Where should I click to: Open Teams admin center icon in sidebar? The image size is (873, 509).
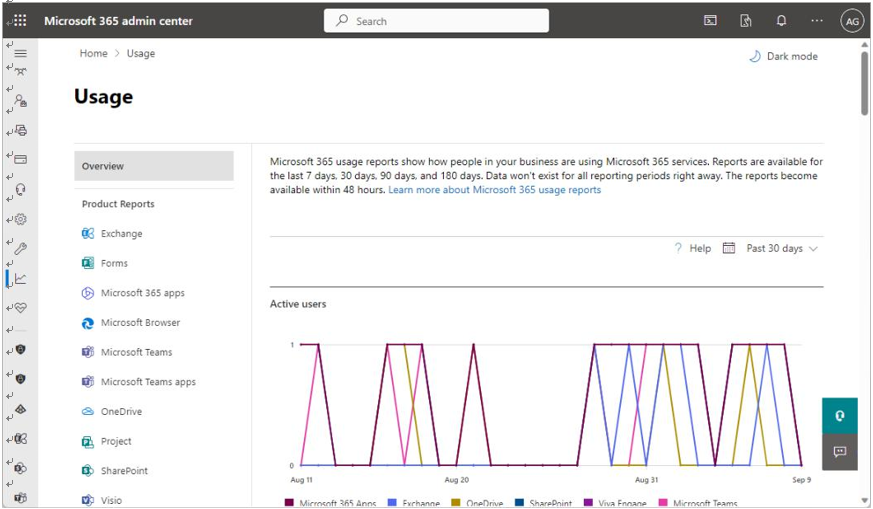click(x=21, y=497)
